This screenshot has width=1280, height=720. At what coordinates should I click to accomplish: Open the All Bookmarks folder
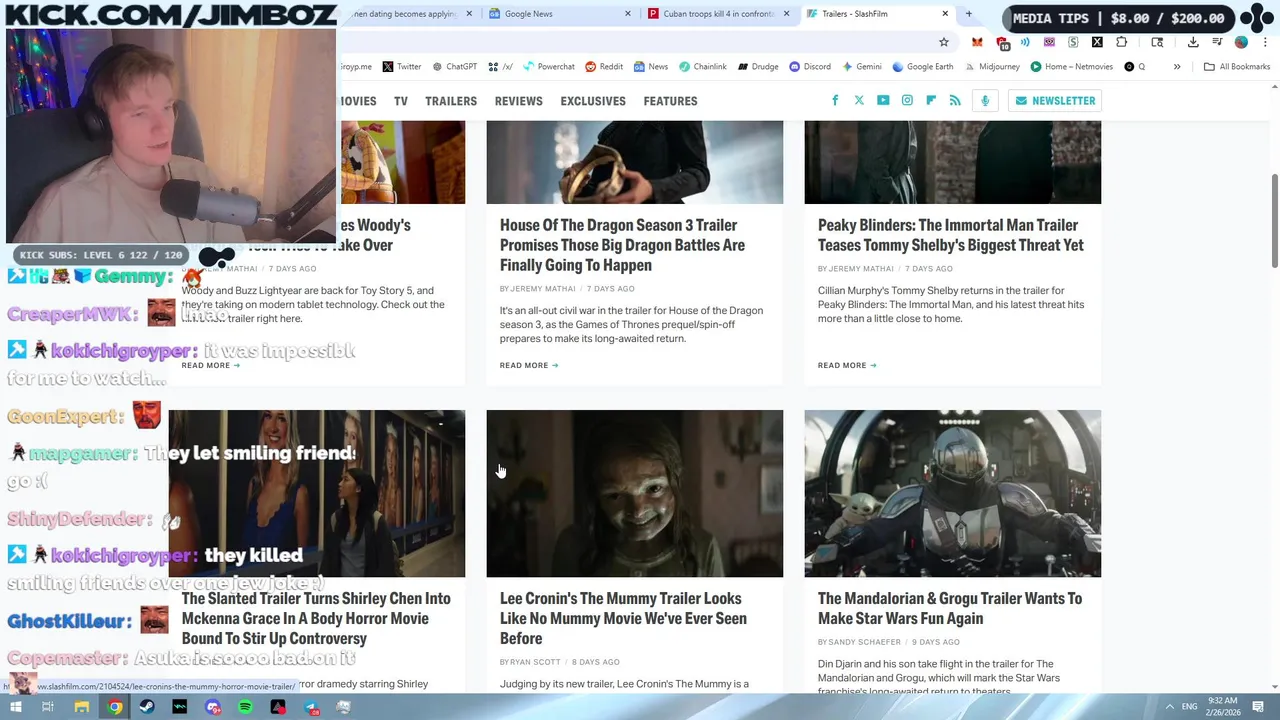click(1237, 67)
